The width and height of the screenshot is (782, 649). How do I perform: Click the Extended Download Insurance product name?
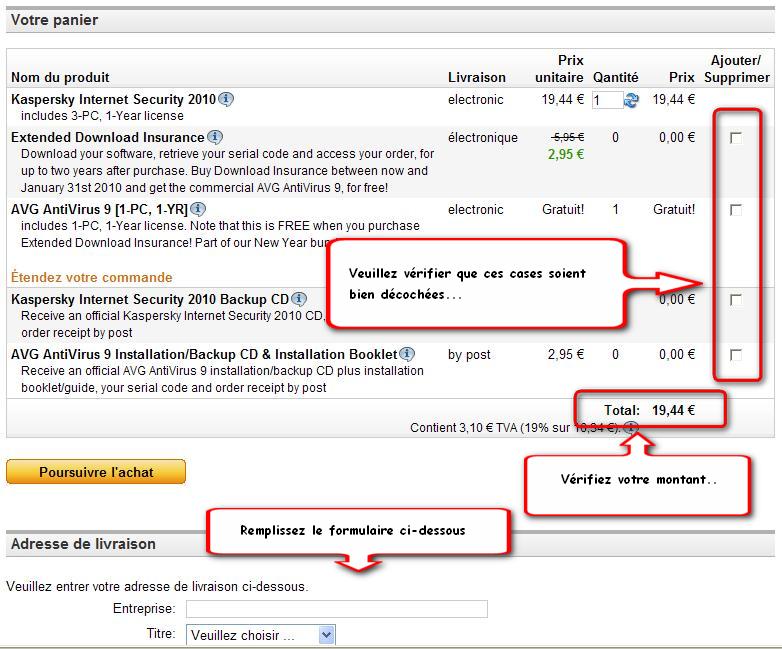pos(108,137)
